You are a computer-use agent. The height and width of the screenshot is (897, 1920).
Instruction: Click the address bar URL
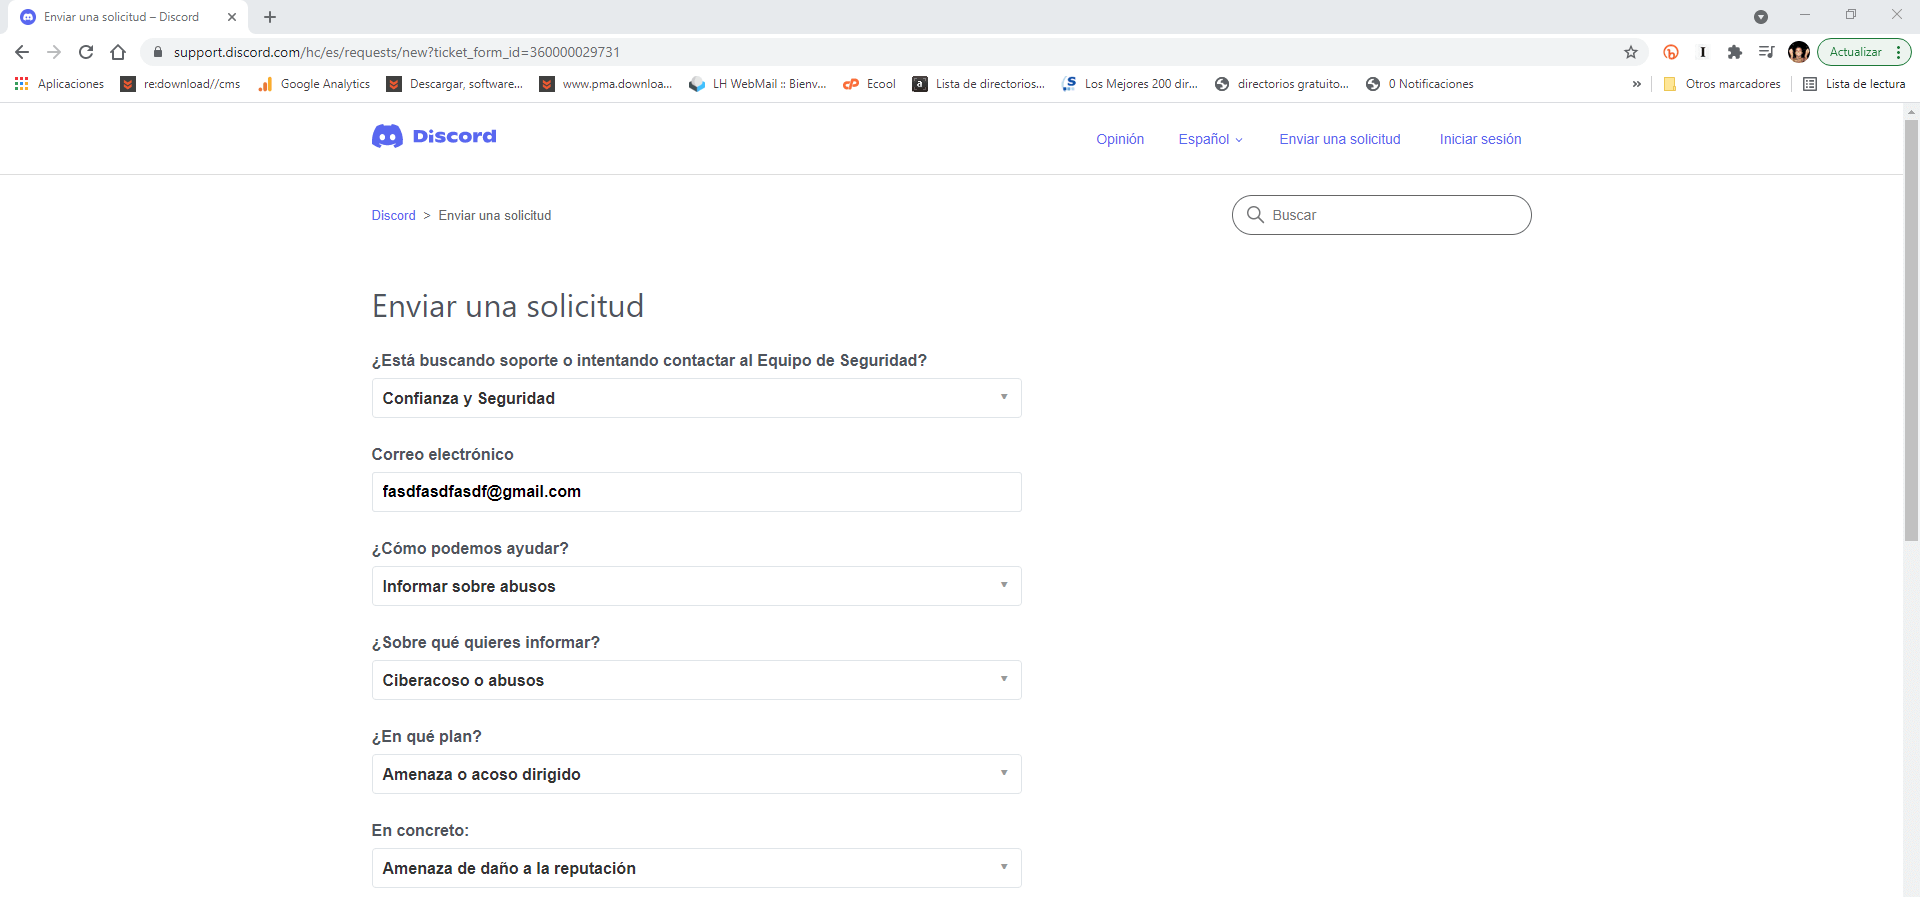point(396,52)
